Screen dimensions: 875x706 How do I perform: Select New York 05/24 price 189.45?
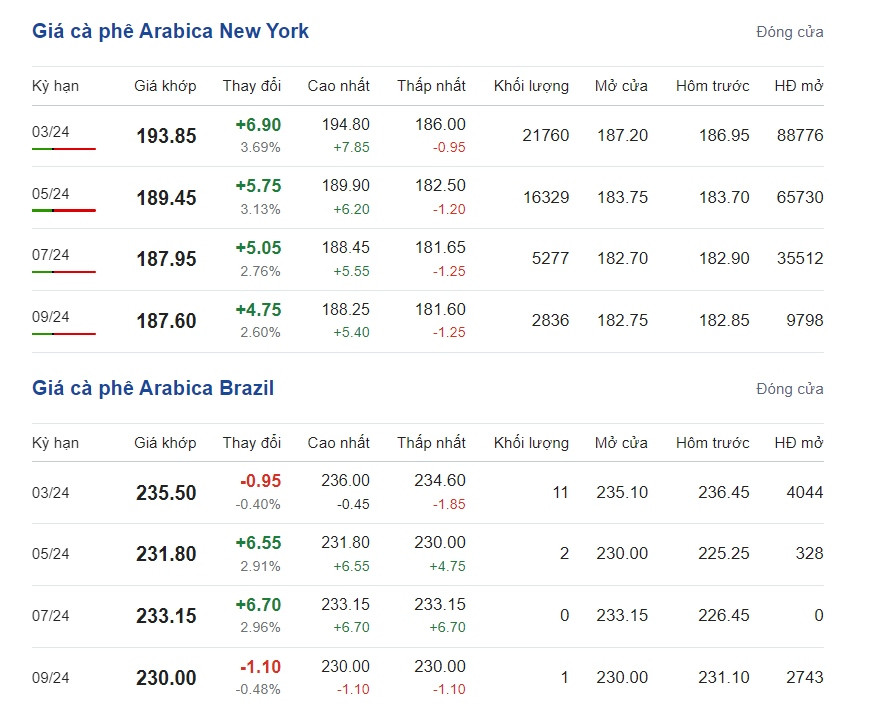[166, 198]
